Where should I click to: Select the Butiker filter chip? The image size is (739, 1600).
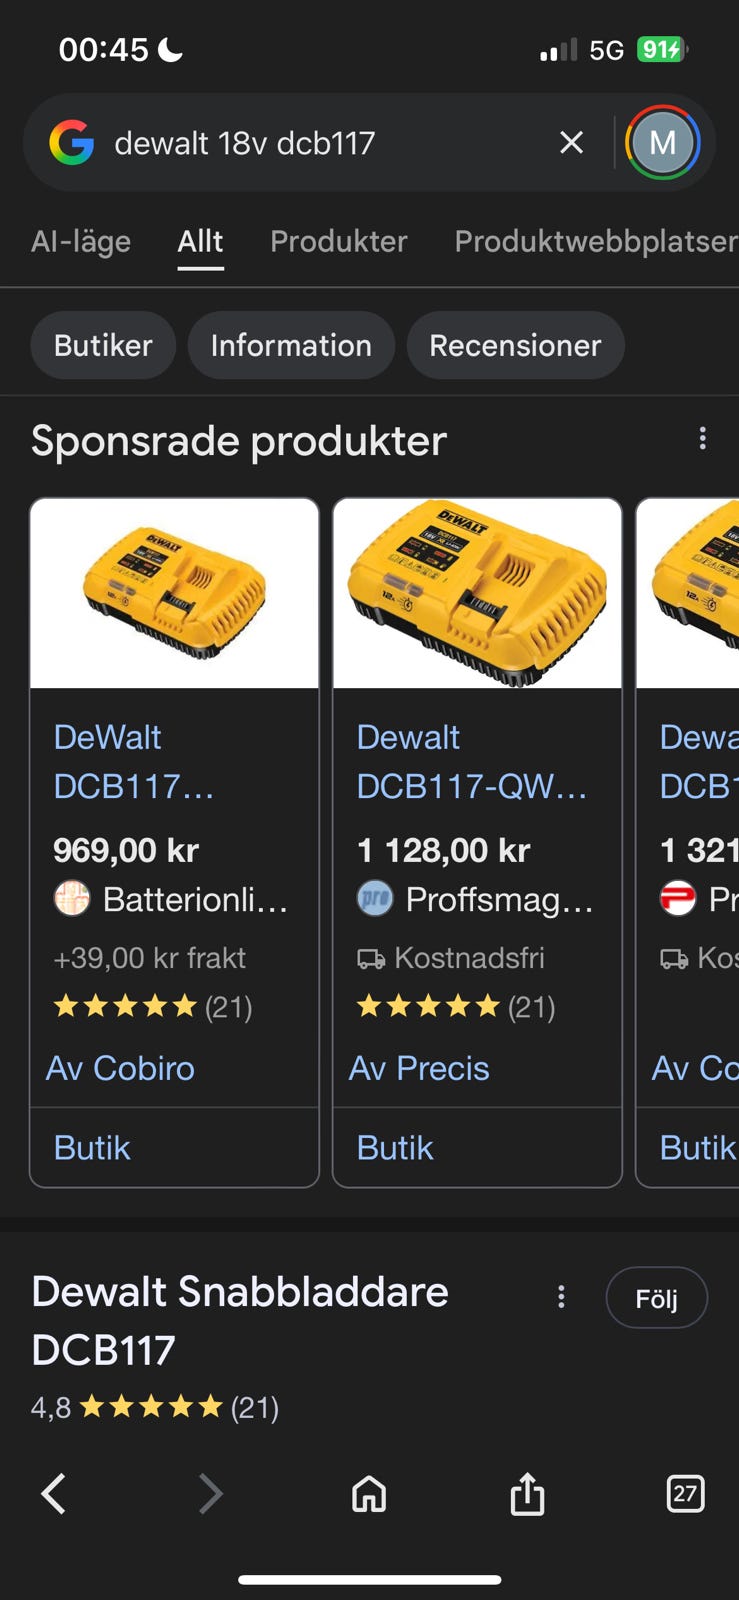coord(103,345)
